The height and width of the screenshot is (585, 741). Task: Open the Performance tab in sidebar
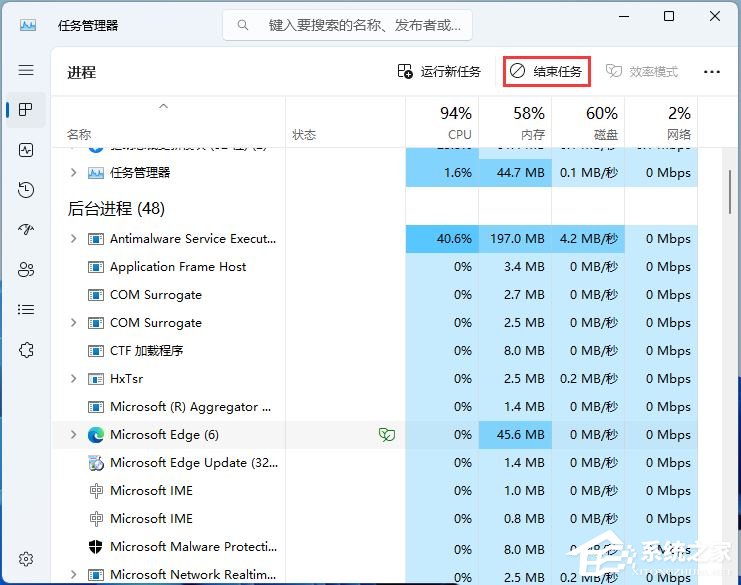click(x=26, y=150)
